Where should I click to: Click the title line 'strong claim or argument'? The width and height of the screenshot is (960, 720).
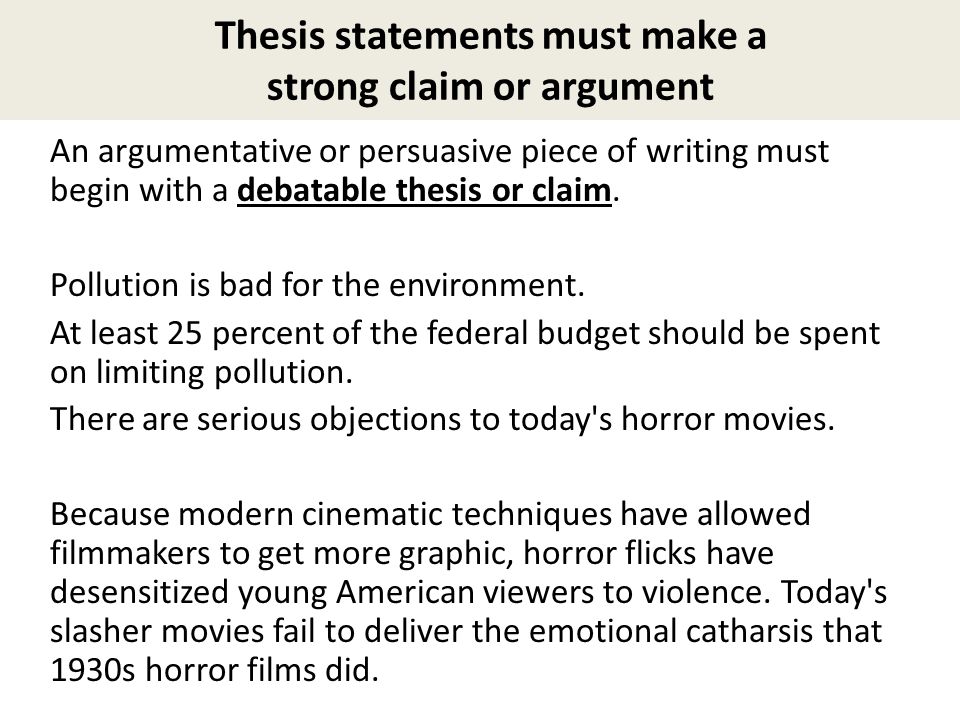click(490, 87)
